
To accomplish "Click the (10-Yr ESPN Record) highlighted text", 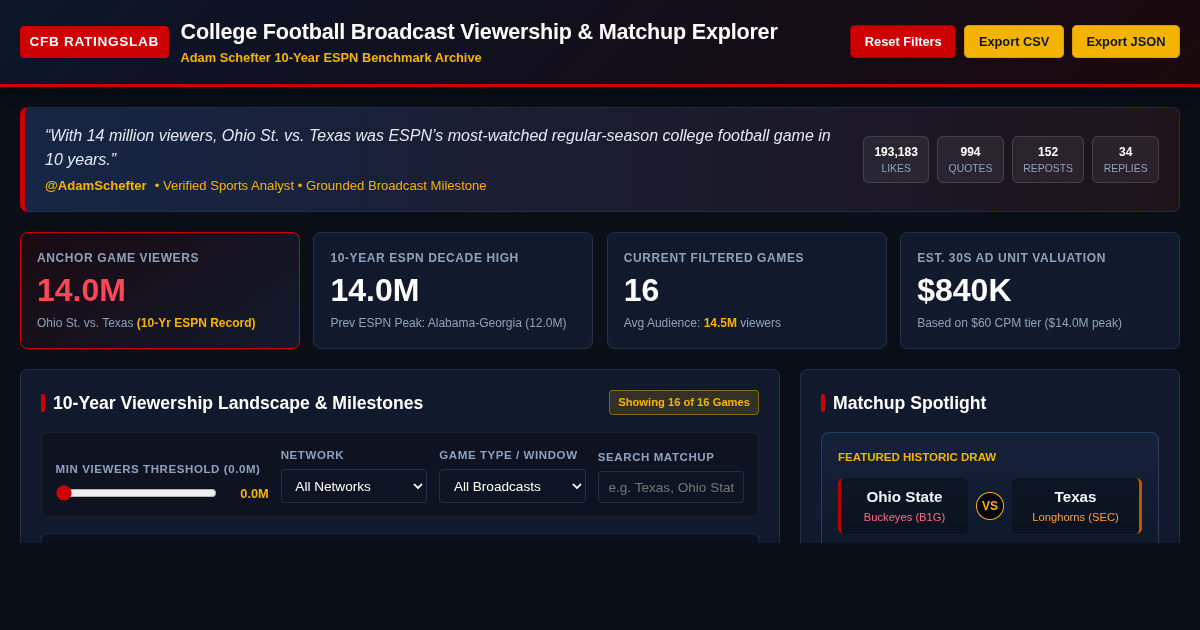I will (x=196, y=323).
